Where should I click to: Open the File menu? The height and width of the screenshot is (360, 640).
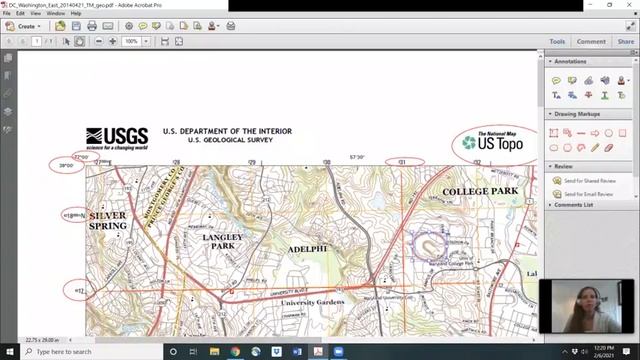tap(7, 13)
